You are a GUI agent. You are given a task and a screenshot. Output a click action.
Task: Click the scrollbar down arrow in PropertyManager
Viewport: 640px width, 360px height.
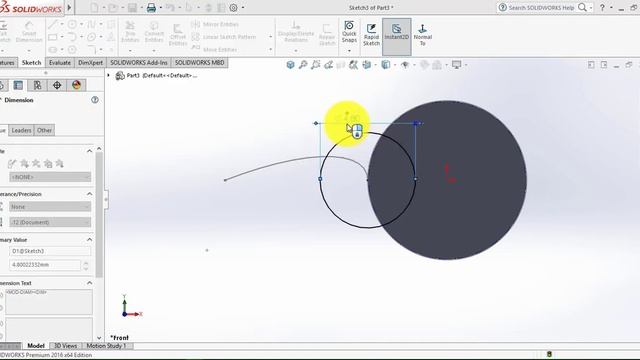99,338
